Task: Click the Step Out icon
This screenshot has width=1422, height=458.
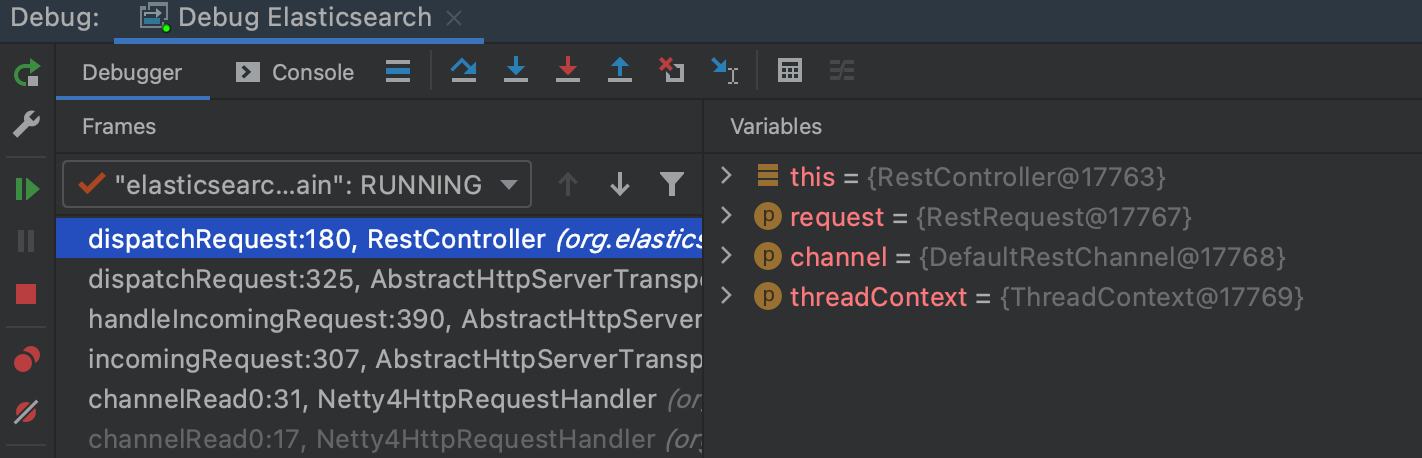Action: pyautogui.click(x=620, y=71)
